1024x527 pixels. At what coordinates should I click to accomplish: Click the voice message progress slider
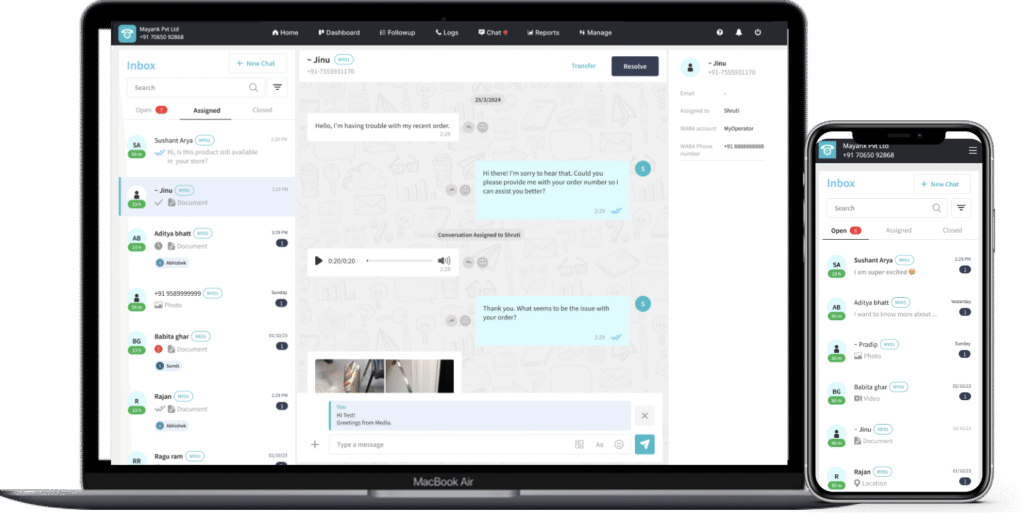click(x=399, y=261)
